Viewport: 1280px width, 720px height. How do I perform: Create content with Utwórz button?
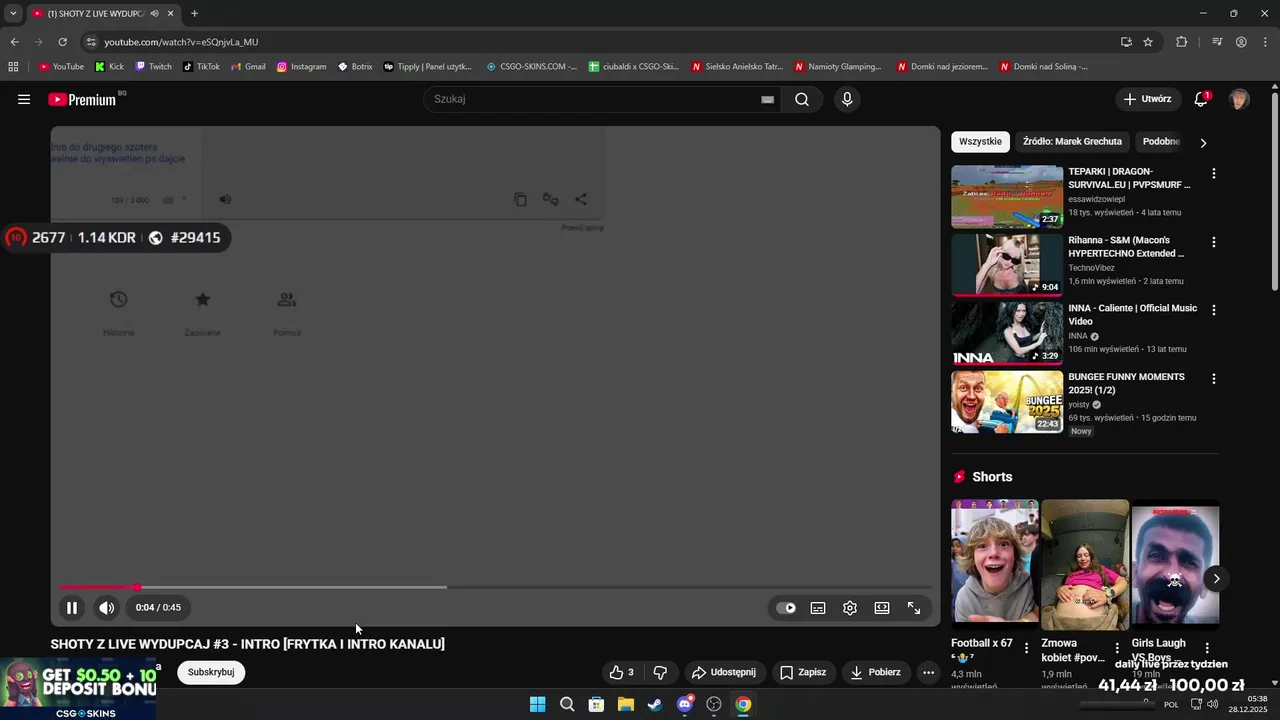pos(1147,99)
